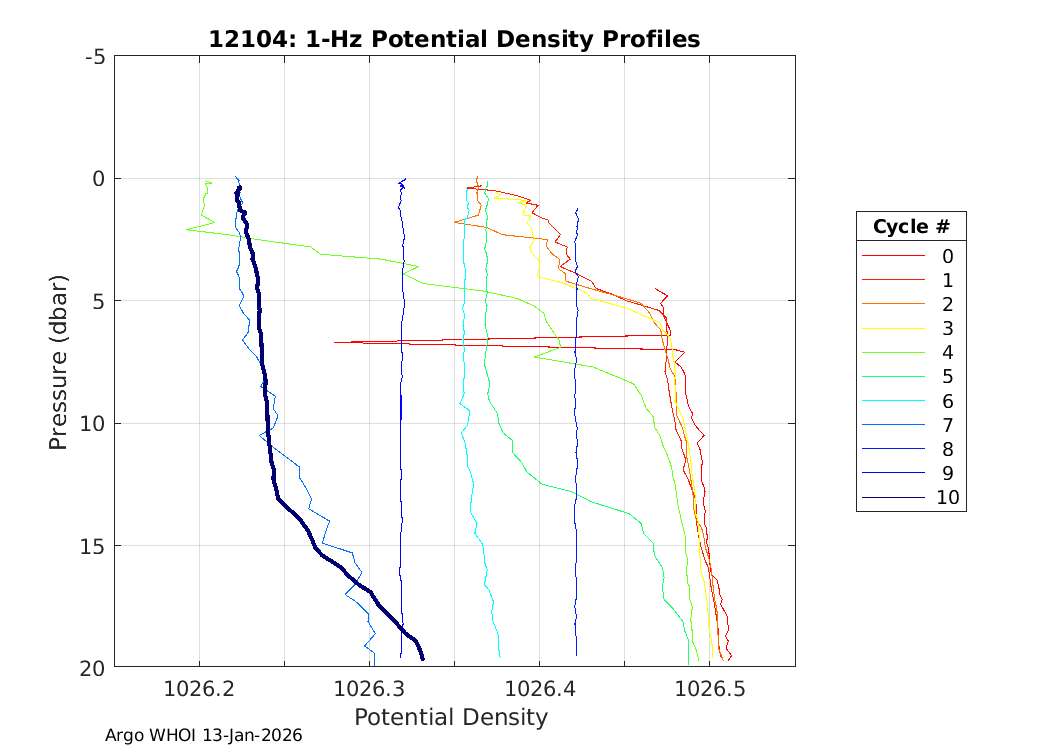Select the 10 dbar y-axis tick label

coord(93,424)
